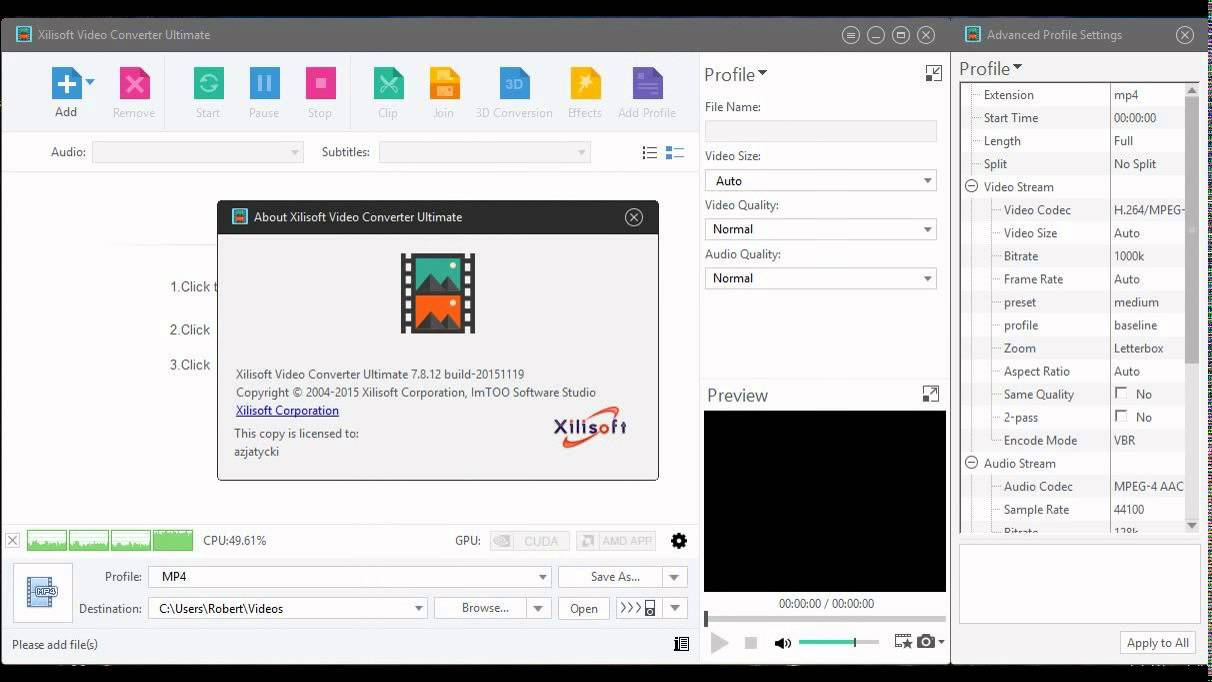
Task: Expand the main Profile panel icon
Action: point(933,73)
